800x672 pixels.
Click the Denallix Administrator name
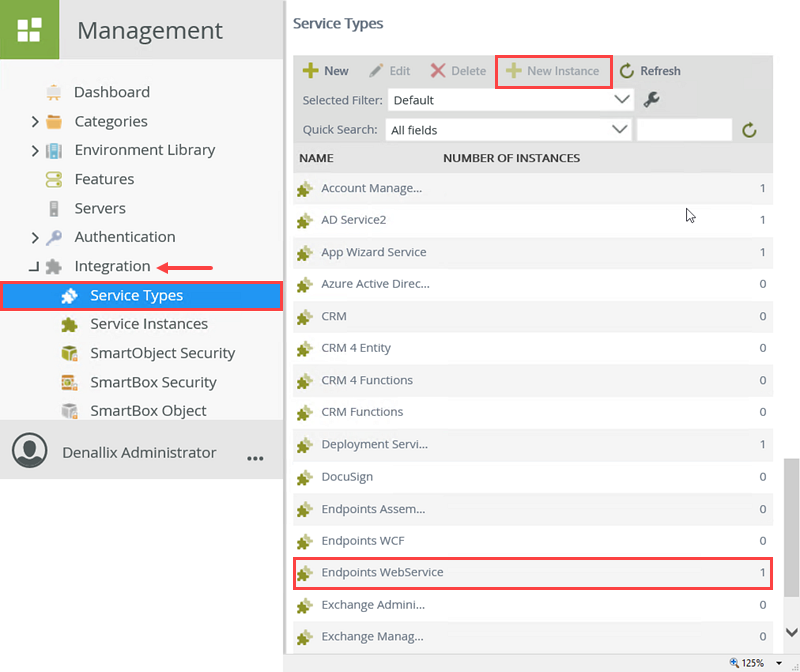[139, 453]
